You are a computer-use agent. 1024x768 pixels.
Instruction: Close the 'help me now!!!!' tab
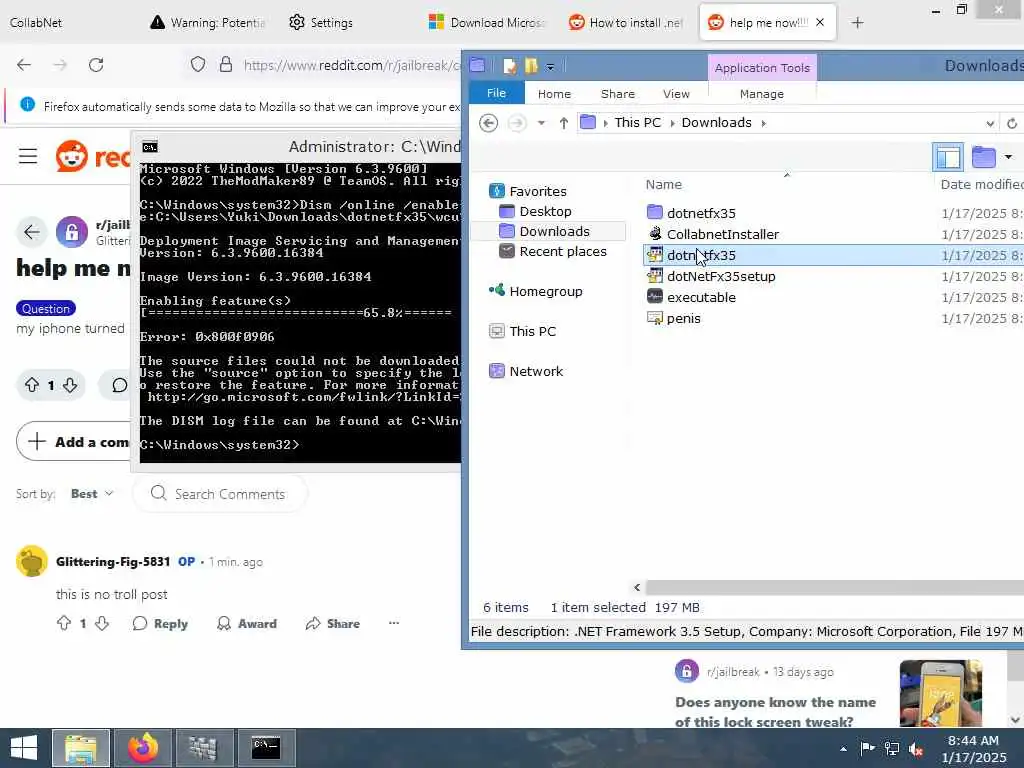tap(820, 22)
